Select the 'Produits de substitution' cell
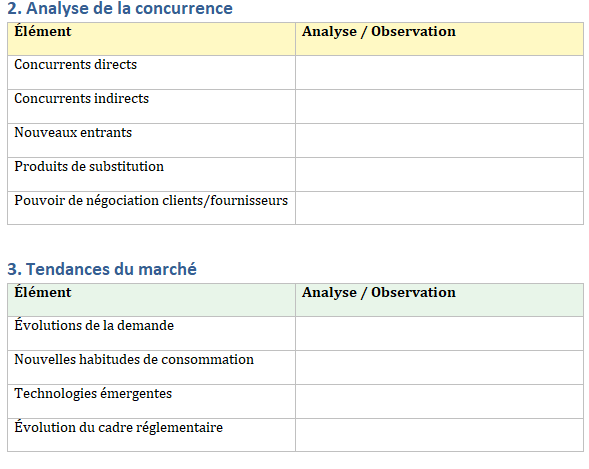The width and height of the screenshot is (589, 469). (x=151, y=175)
